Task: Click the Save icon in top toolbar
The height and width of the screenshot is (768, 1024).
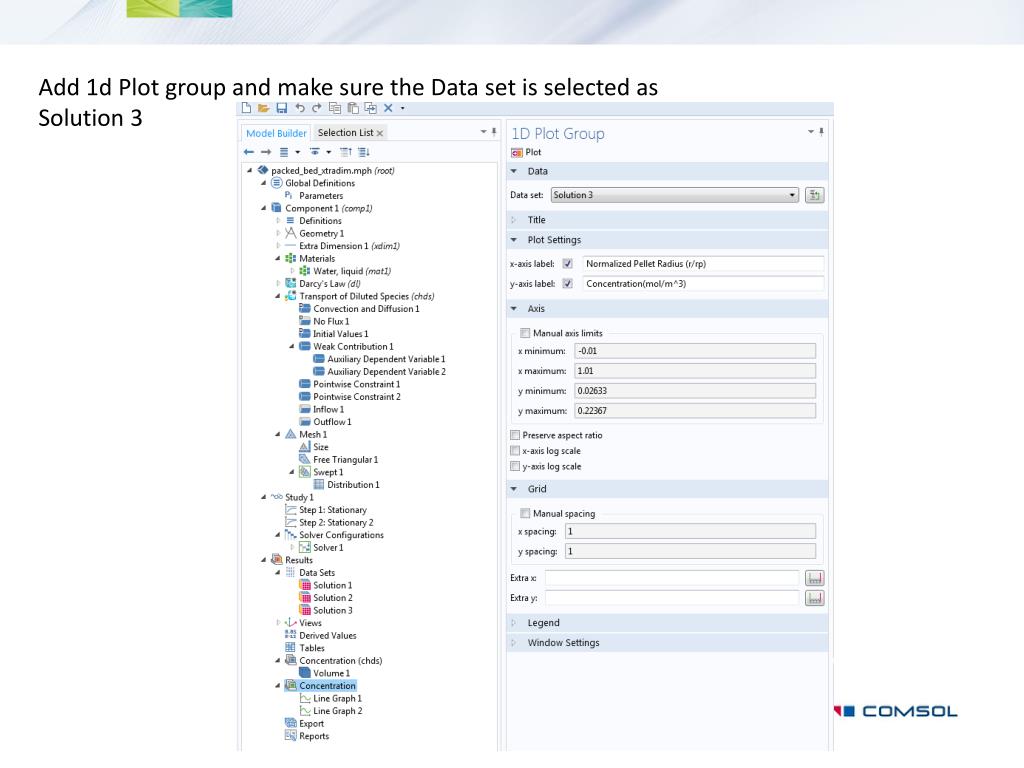Action: click(x=282, y=108)
